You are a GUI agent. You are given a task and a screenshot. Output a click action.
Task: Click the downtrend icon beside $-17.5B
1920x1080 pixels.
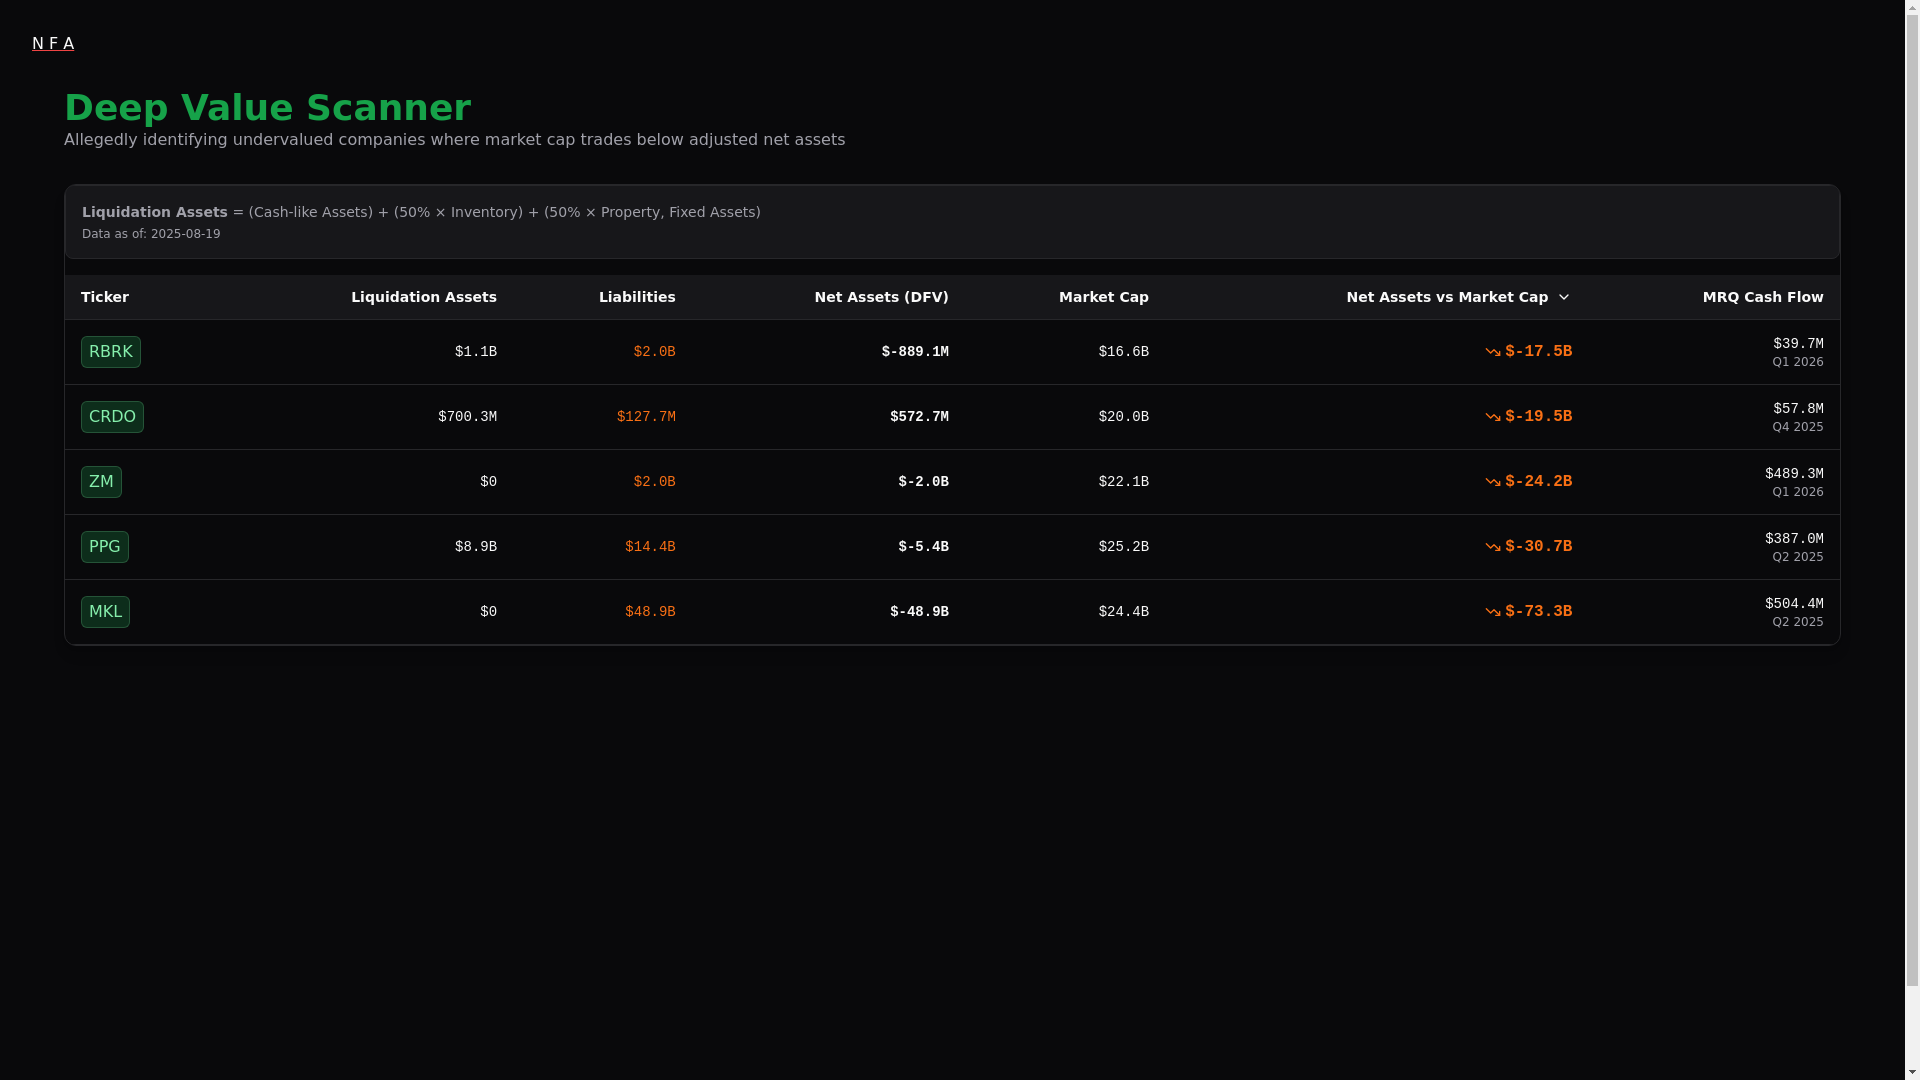[1493, 352]
